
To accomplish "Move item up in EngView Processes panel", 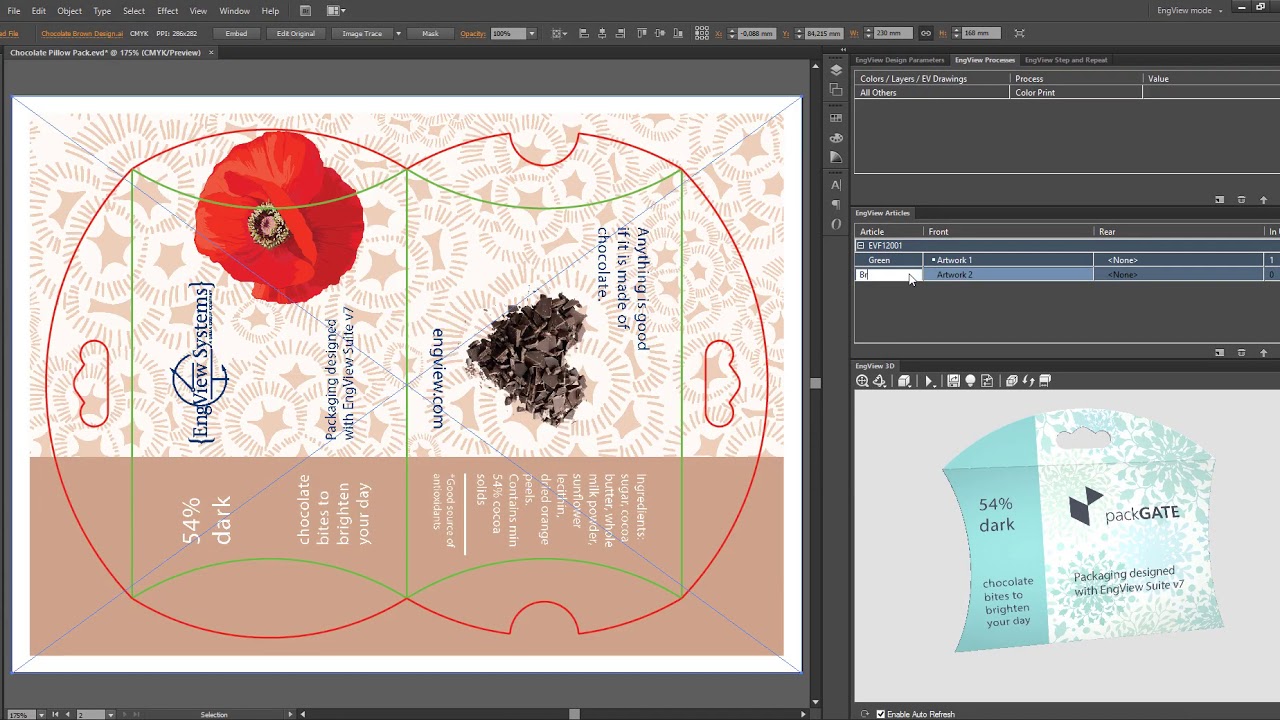I will click(1263, 200).
